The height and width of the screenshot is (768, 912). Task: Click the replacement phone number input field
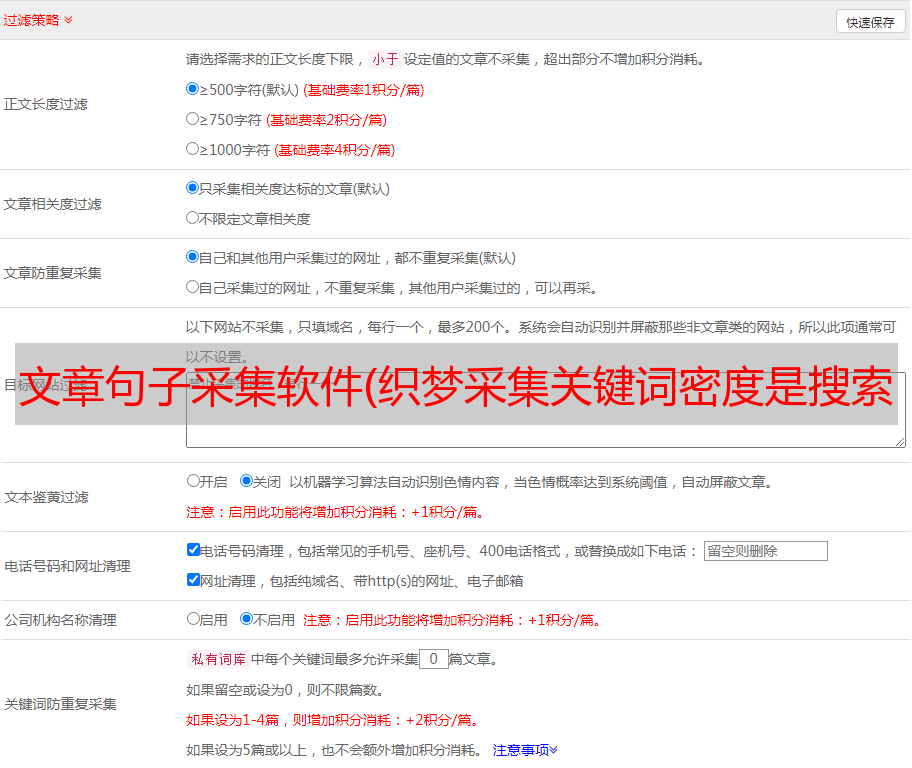[x=765, y=551]
